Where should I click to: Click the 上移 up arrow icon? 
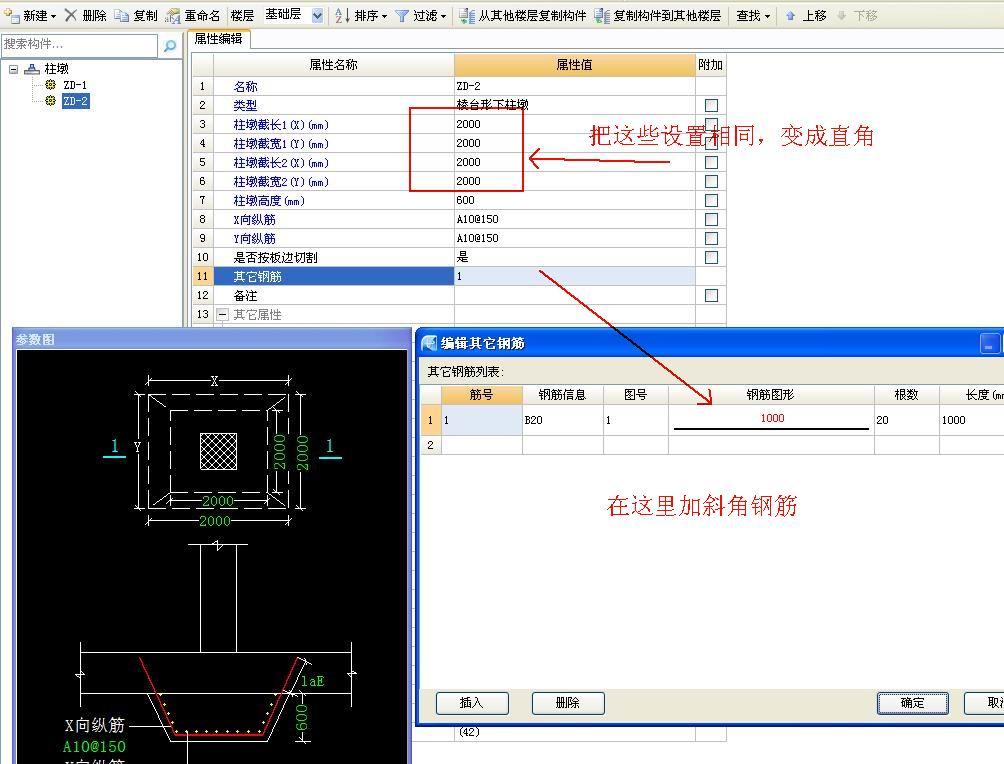791,15
